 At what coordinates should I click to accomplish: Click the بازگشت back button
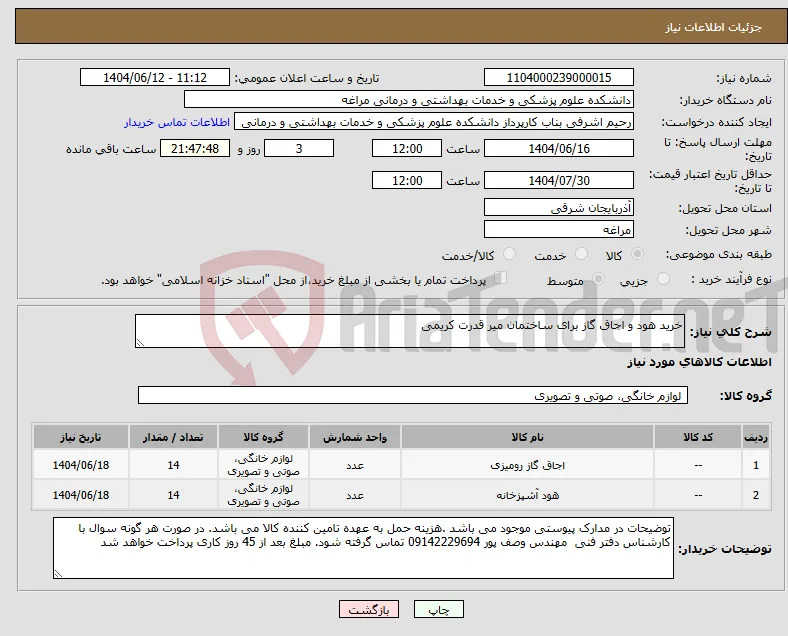pos(369,609)
